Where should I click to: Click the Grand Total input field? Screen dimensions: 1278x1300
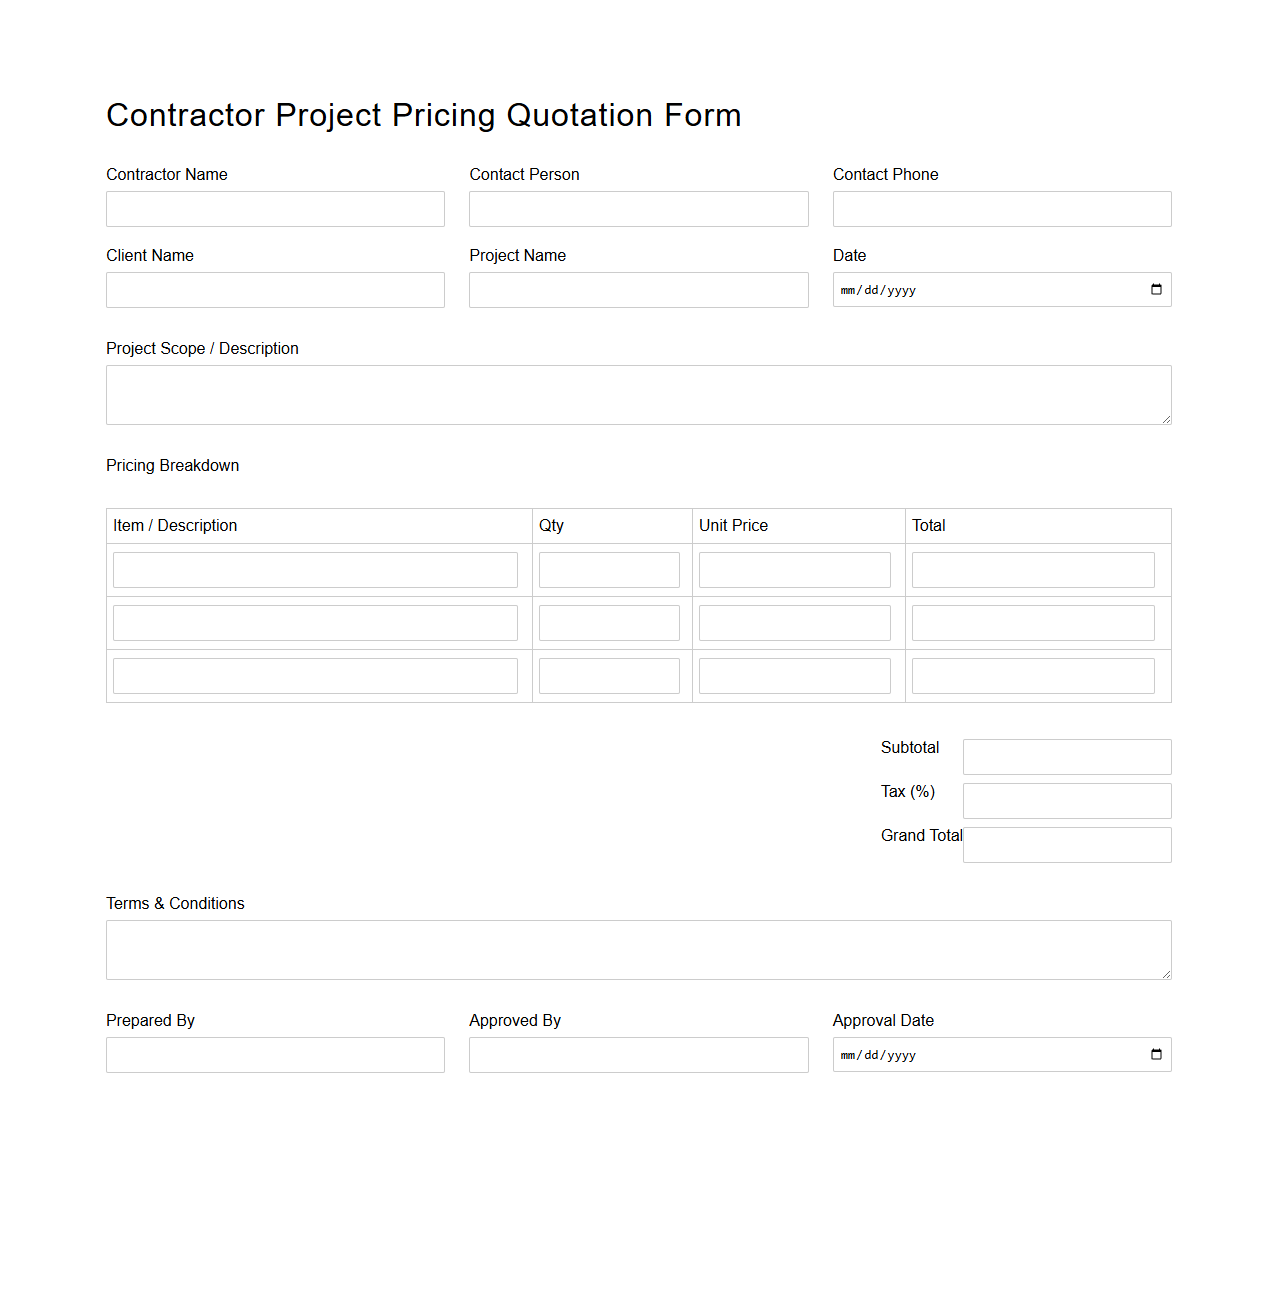pos(1066,844)
